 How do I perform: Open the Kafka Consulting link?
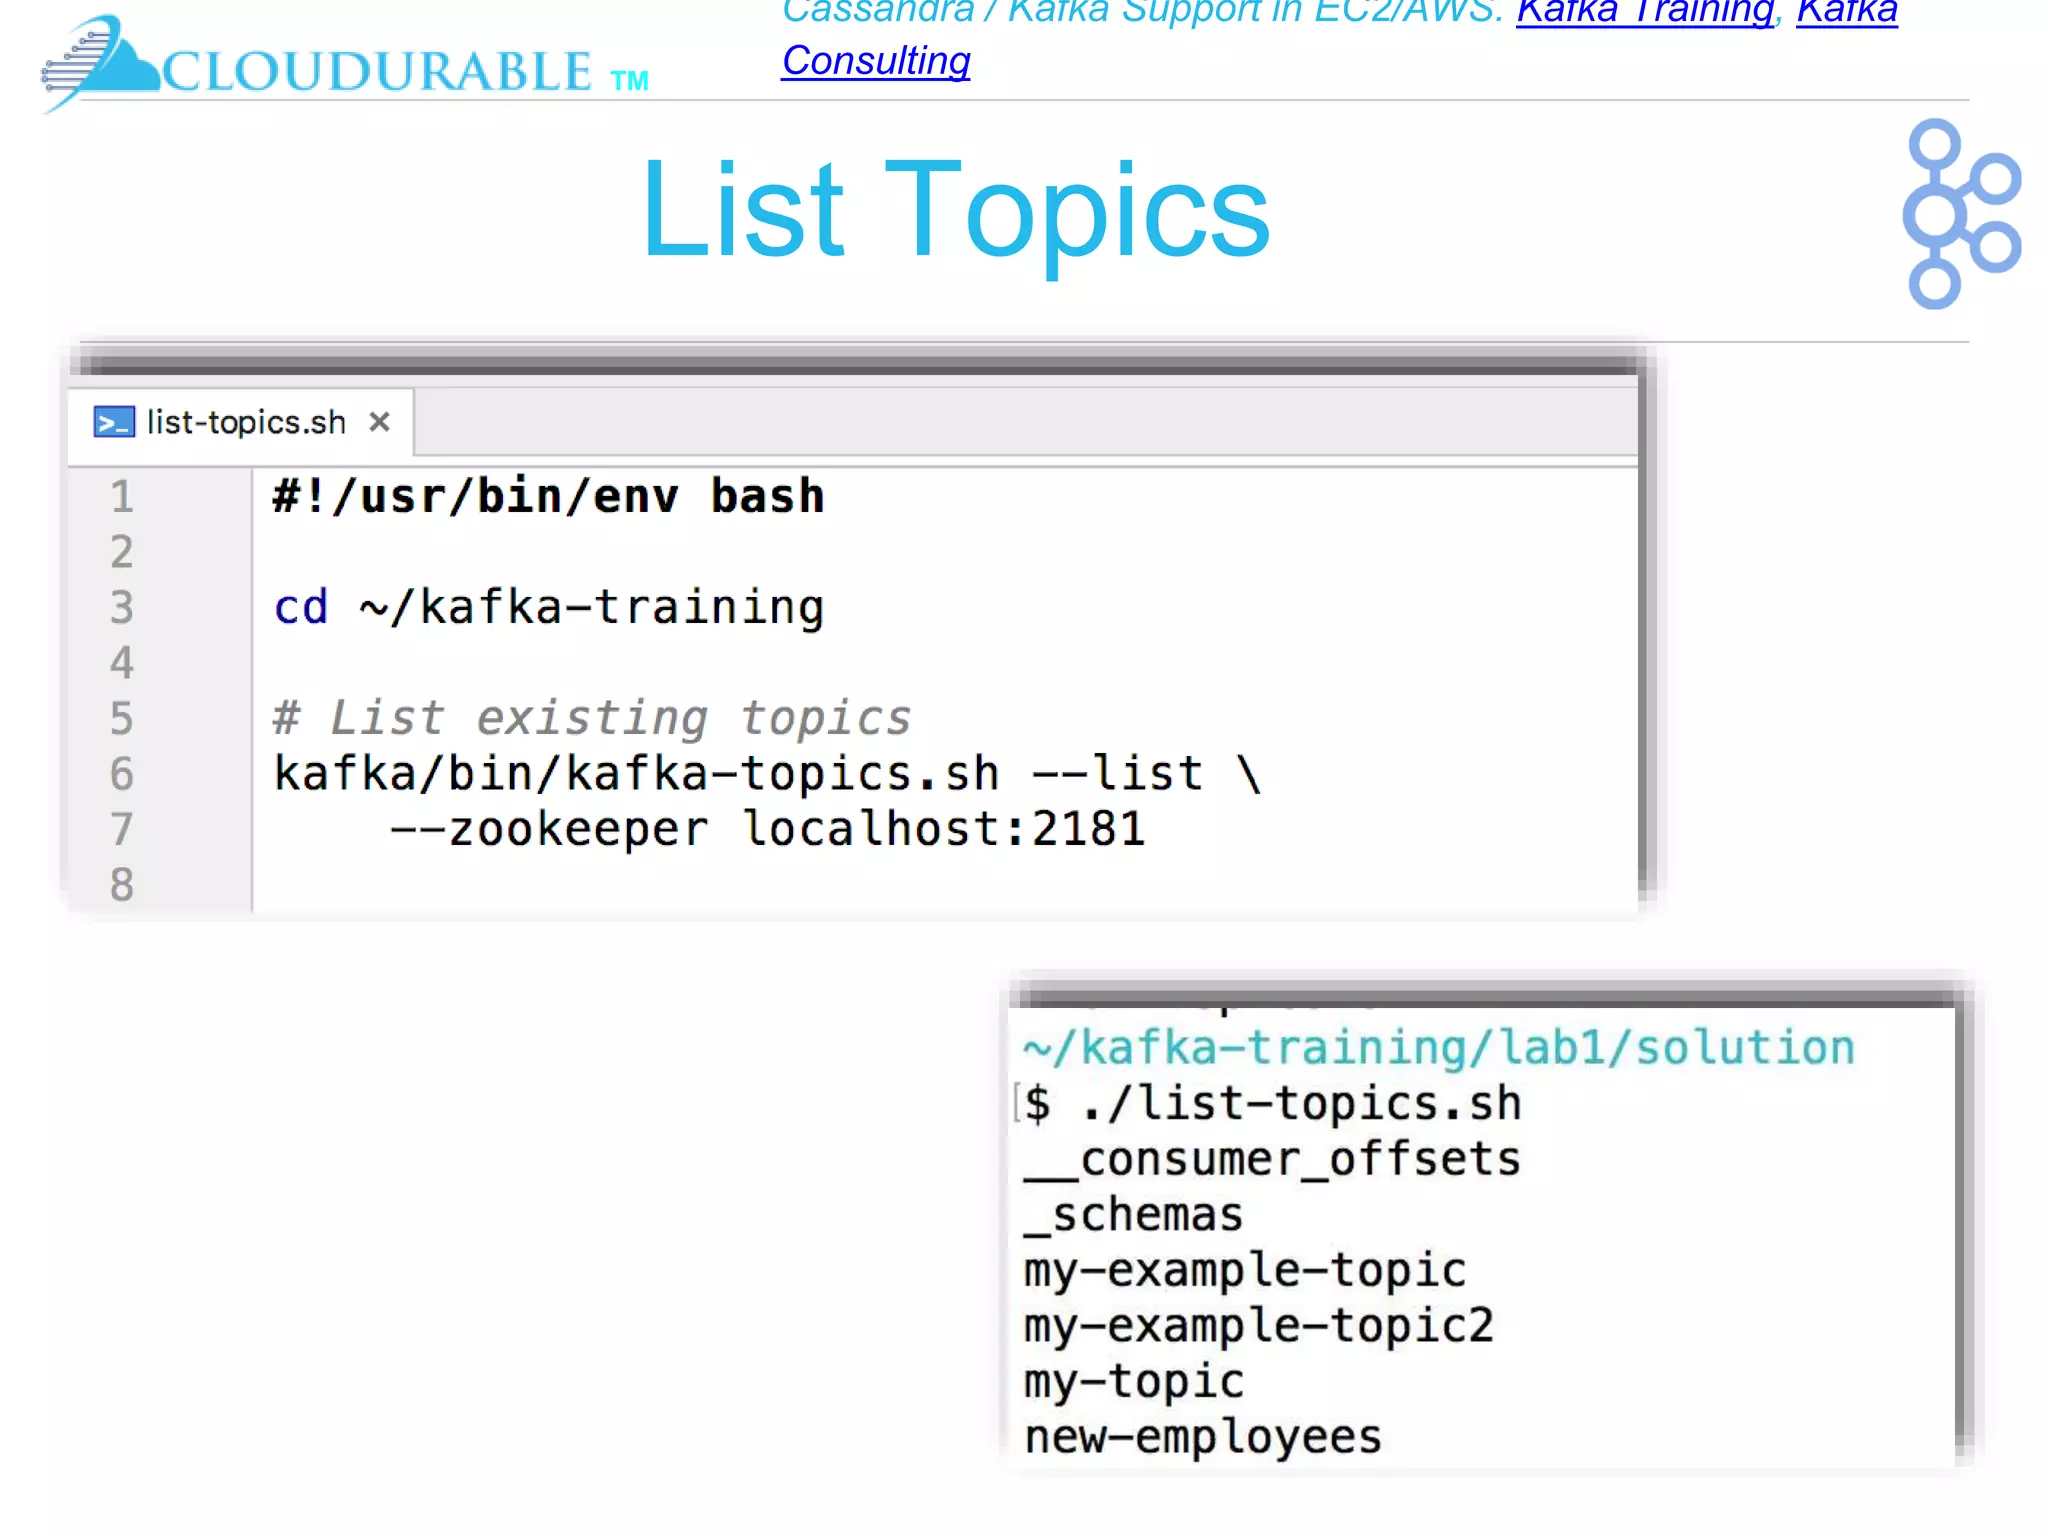click(875, 61)
